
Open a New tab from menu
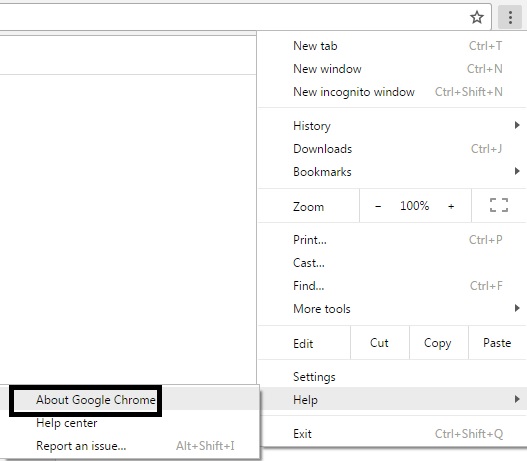coord(392,46)
